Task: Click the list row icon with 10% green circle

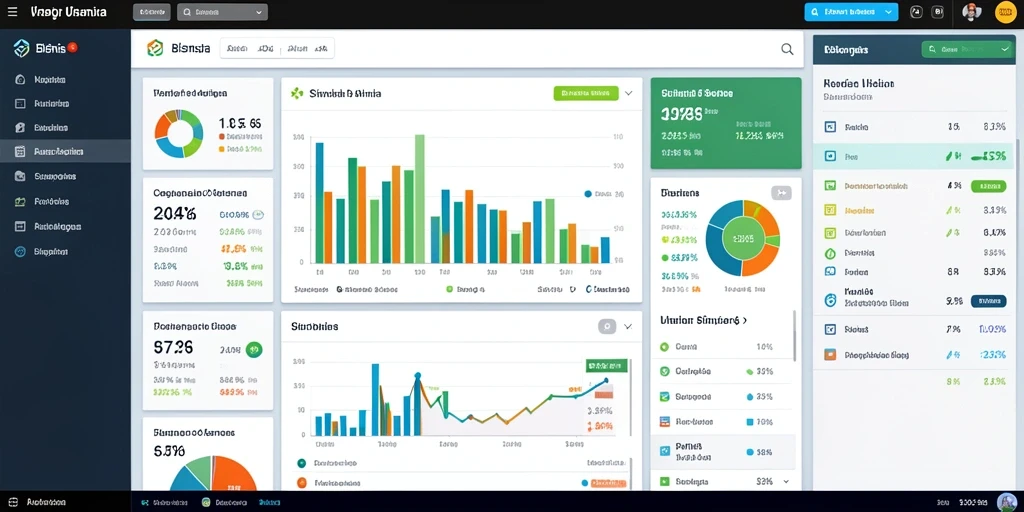Action: (x=665, y=347)
